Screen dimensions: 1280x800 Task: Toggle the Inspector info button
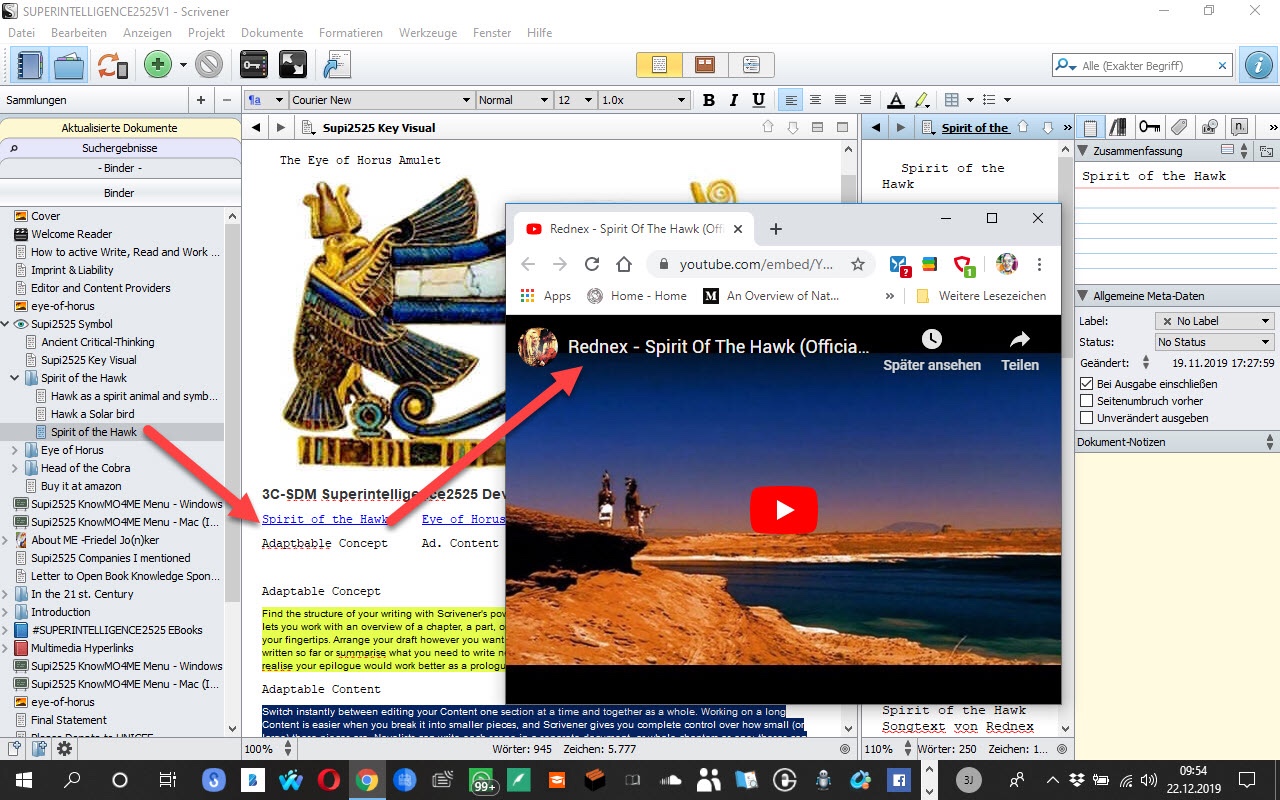(1257, 66)
